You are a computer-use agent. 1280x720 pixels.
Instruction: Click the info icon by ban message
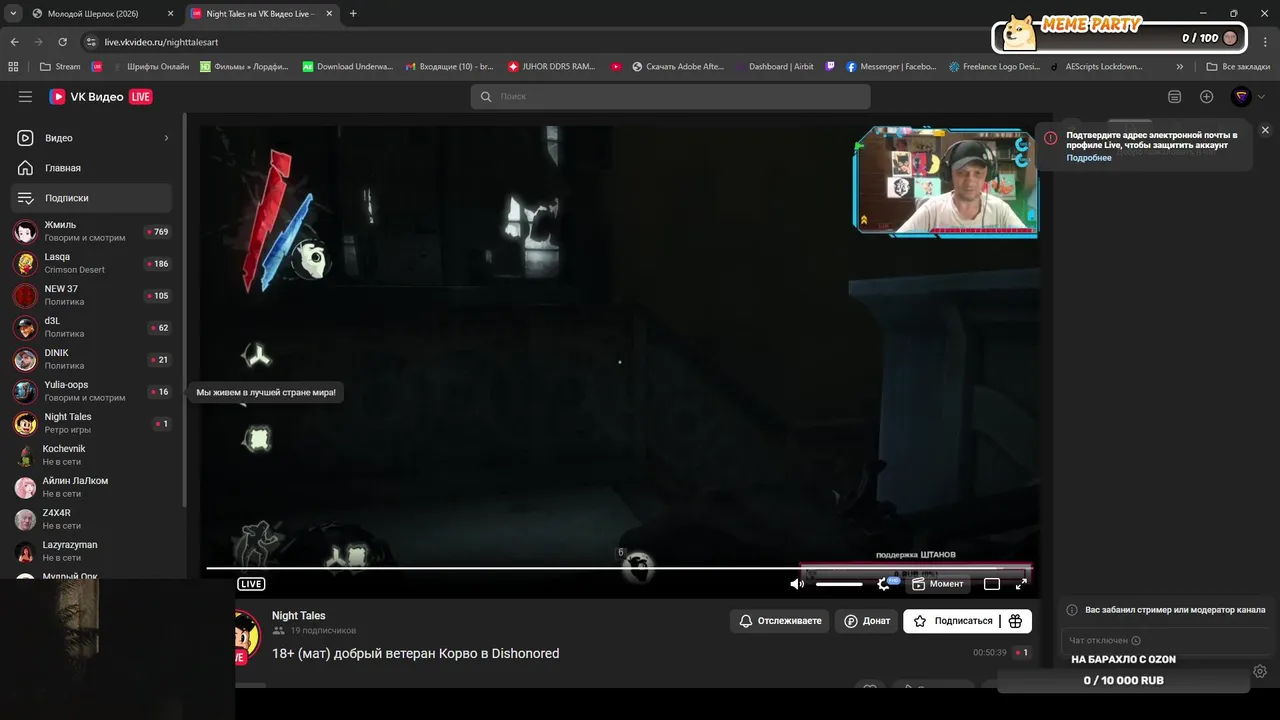[x=1072, y=610]
